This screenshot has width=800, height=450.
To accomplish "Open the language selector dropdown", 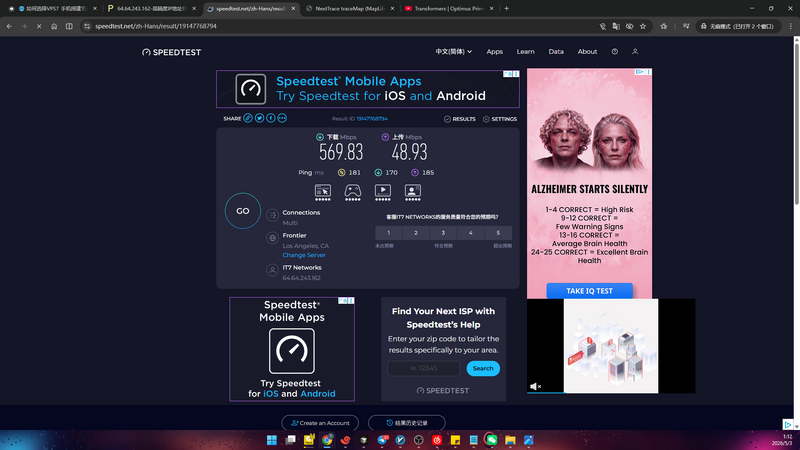I will (454, 52).
